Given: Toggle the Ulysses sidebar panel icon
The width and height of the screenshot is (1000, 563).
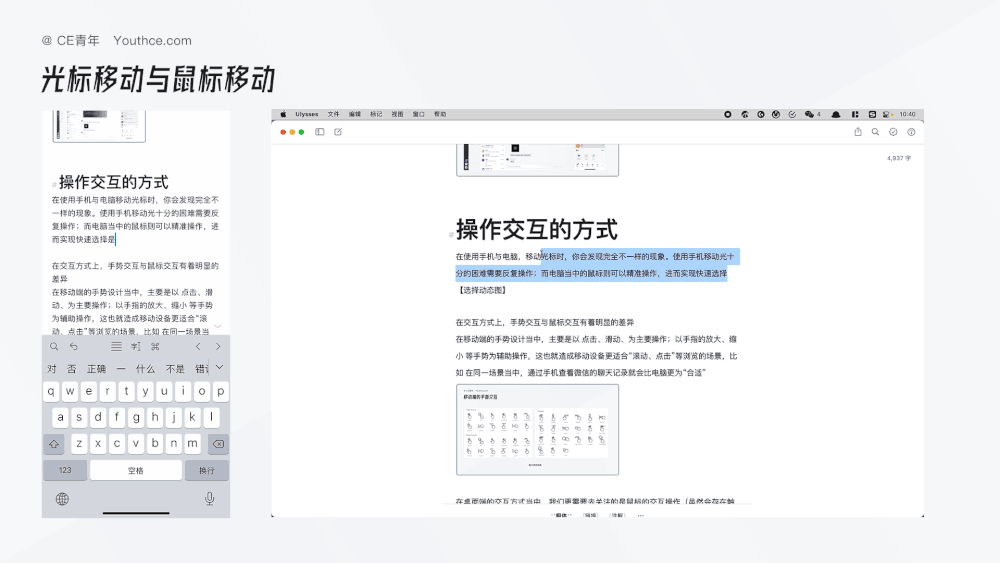Looking at the screenshot, I should click(x=320, y=132).
